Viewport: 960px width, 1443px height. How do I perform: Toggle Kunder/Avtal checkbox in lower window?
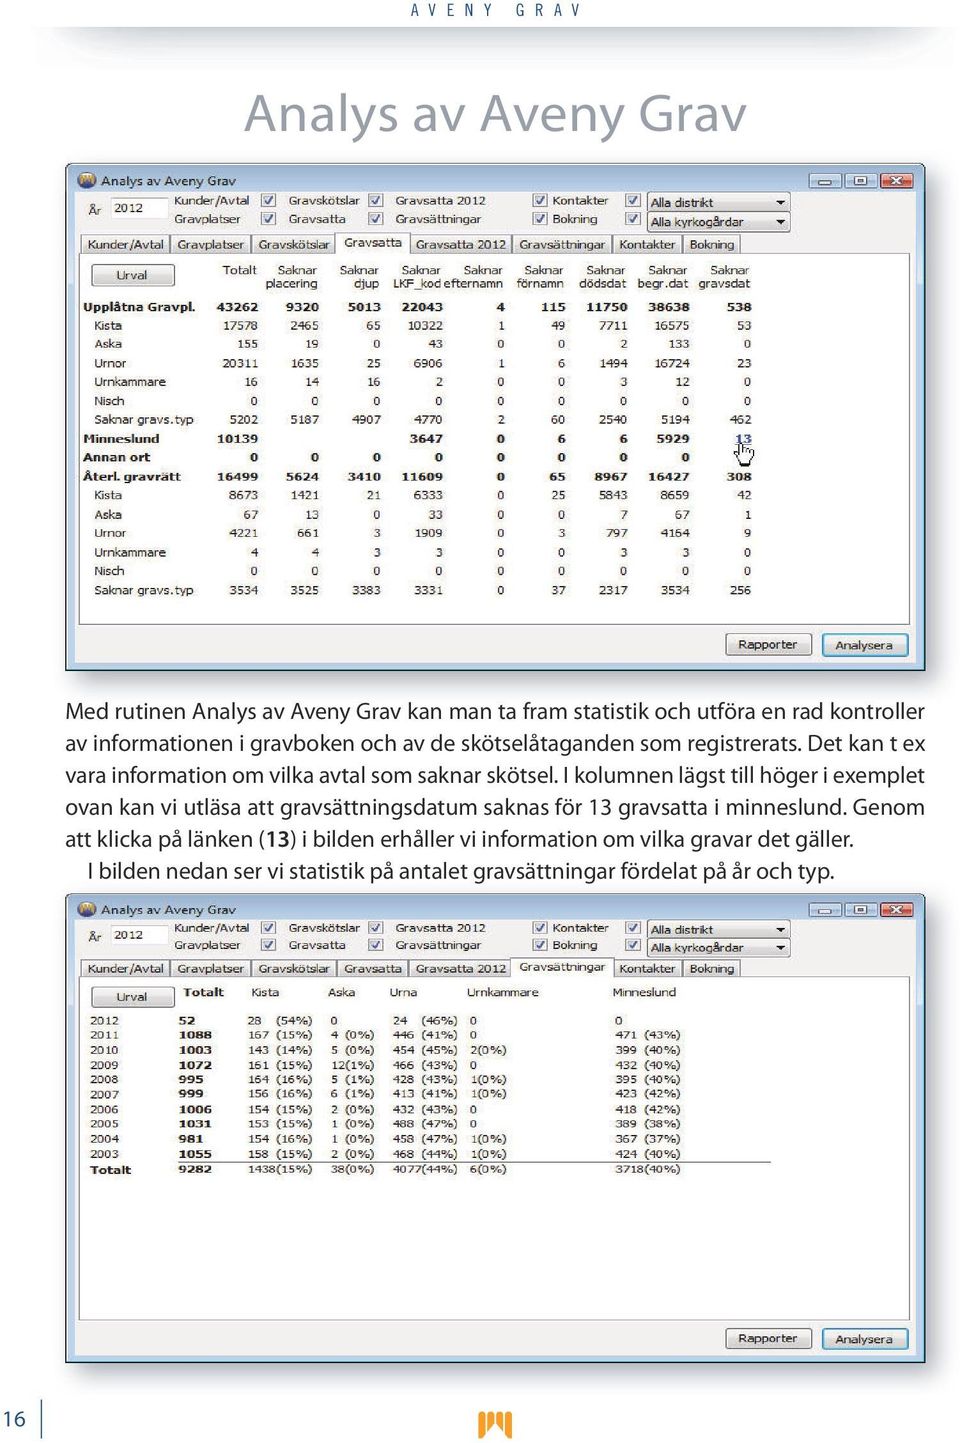268,928
